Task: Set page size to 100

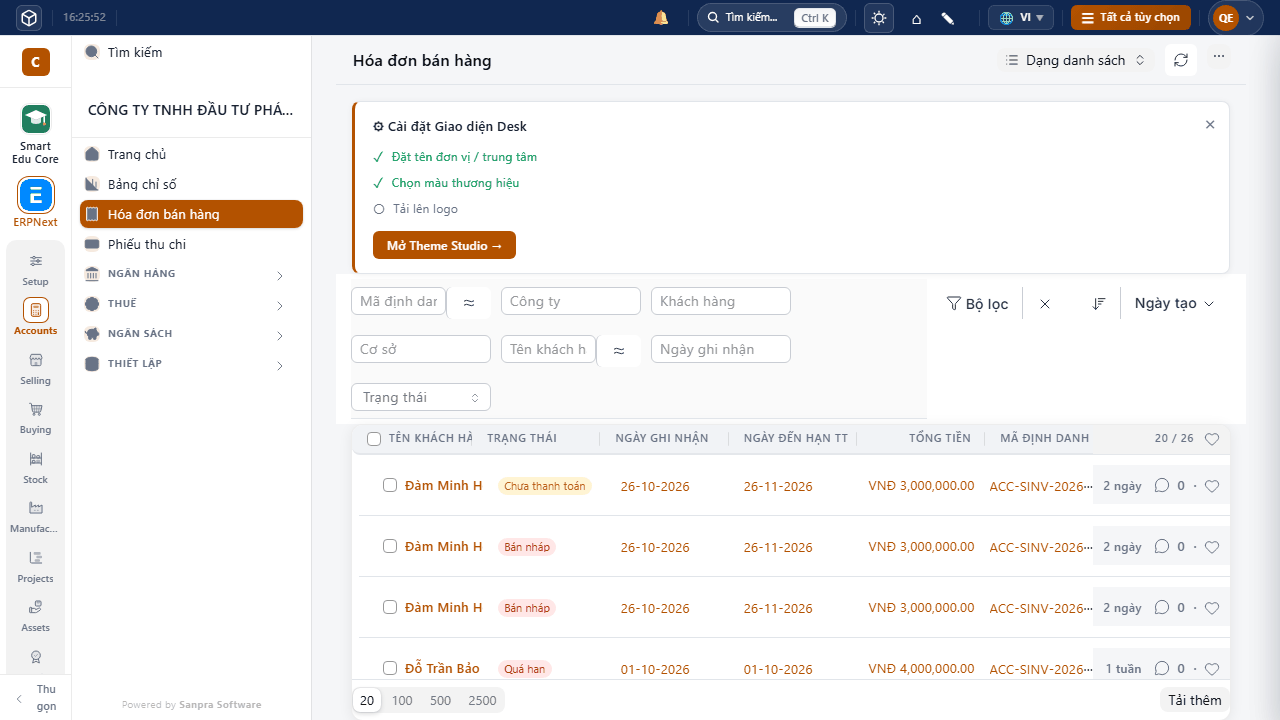Action: click(402, 700)
